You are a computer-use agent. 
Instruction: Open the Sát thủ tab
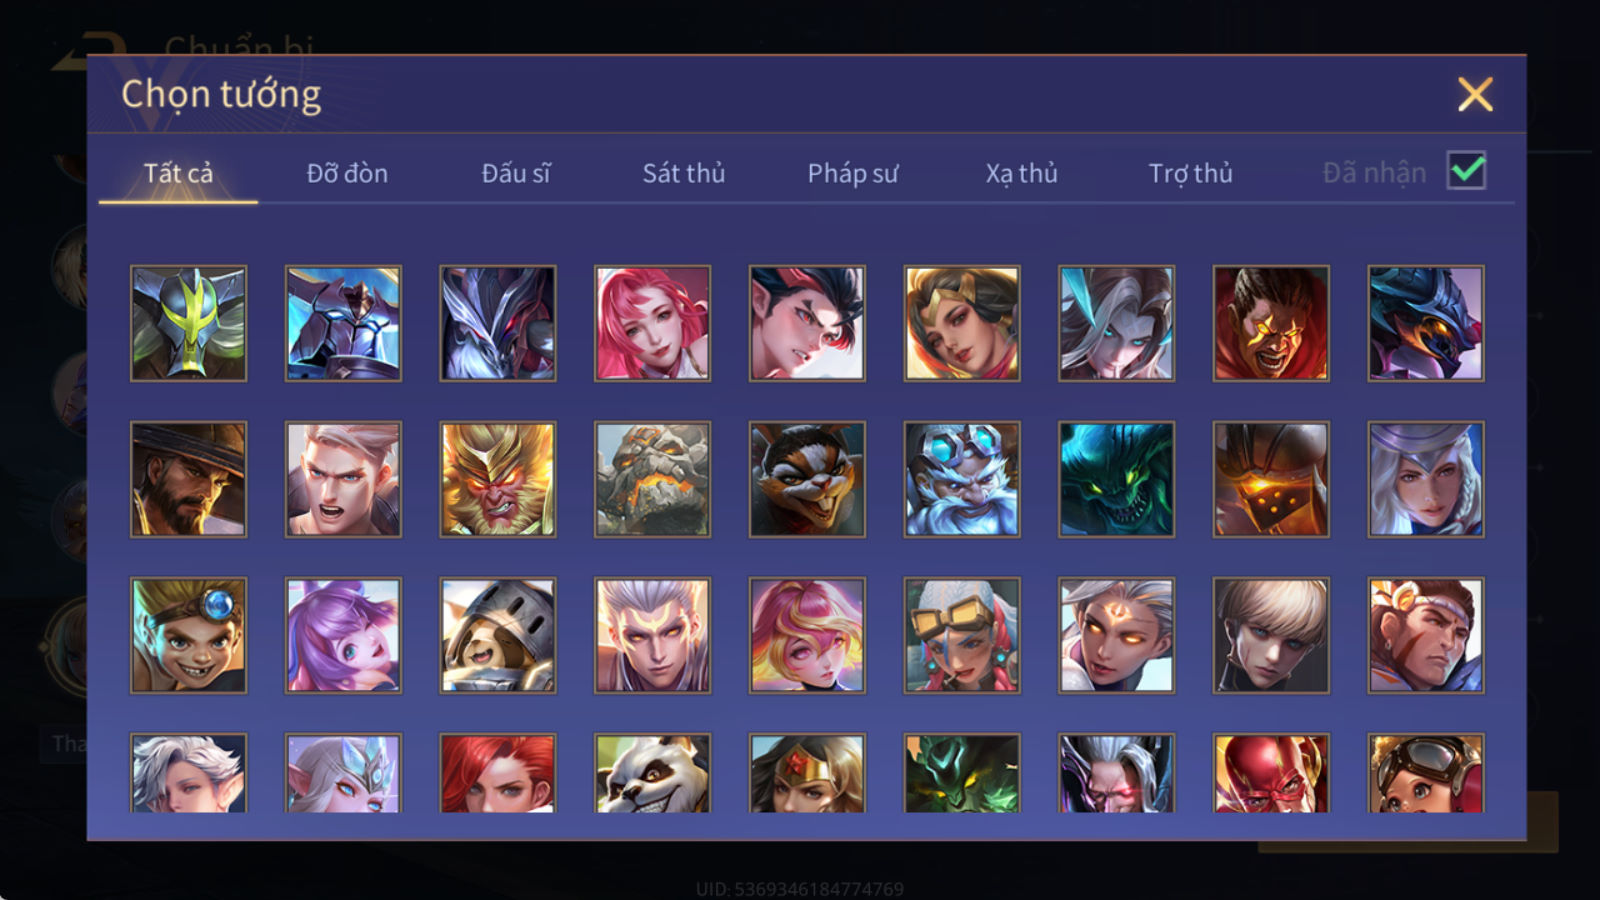point(683,173)
